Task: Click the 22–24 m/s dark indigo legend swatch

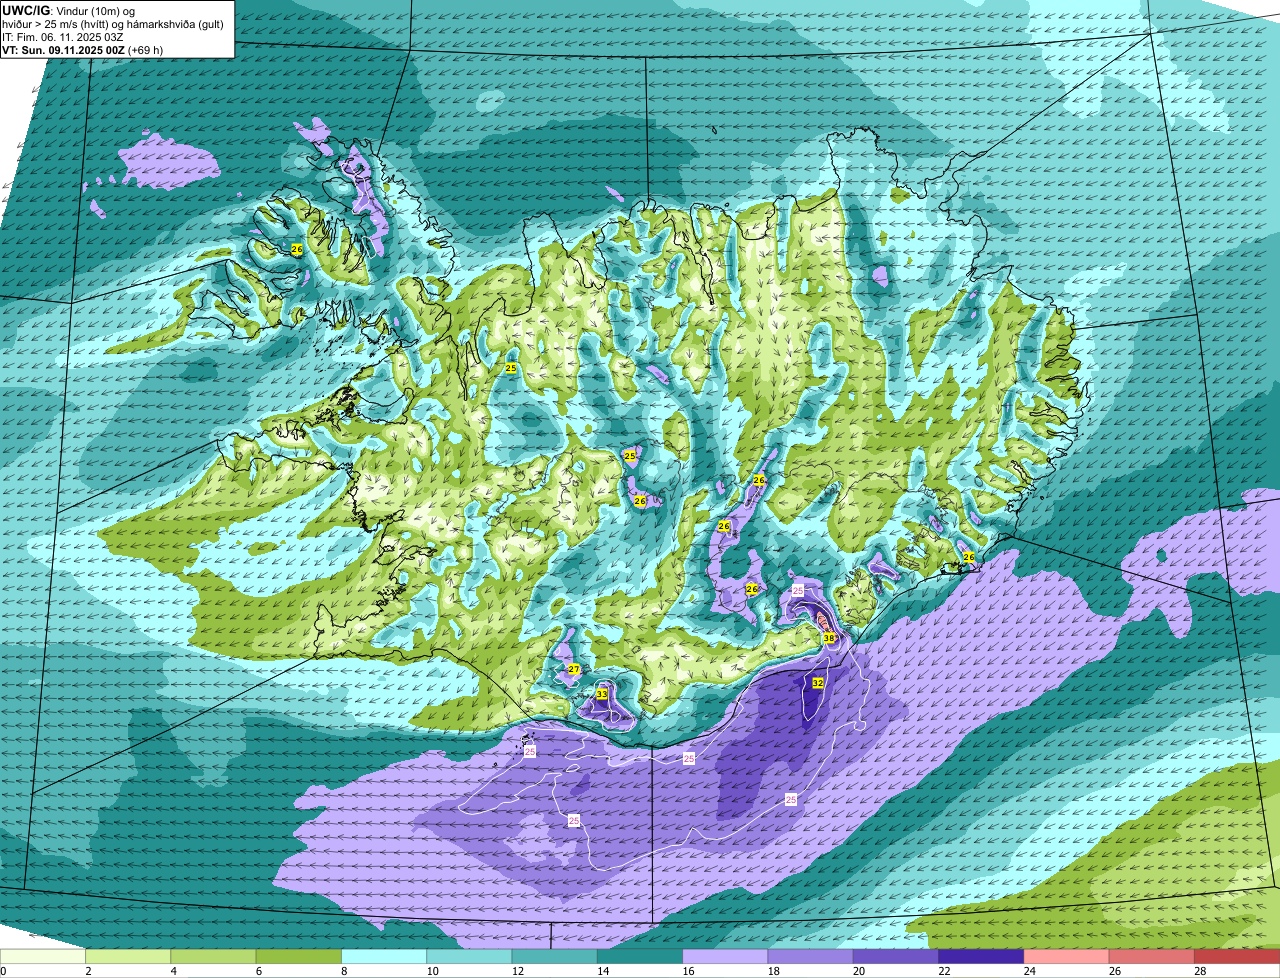Action: pos(981,956)
